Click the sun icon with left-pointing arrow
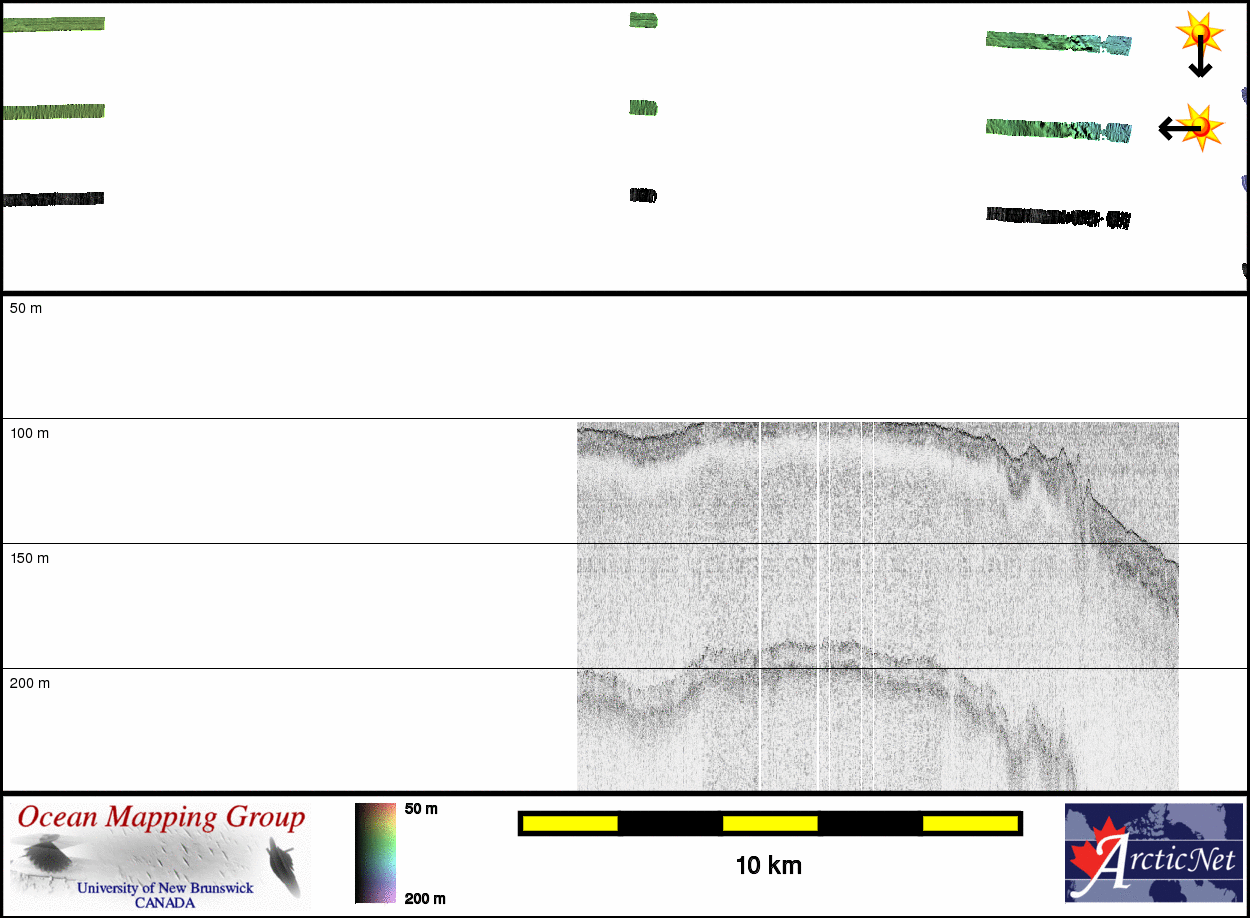 1191,127
